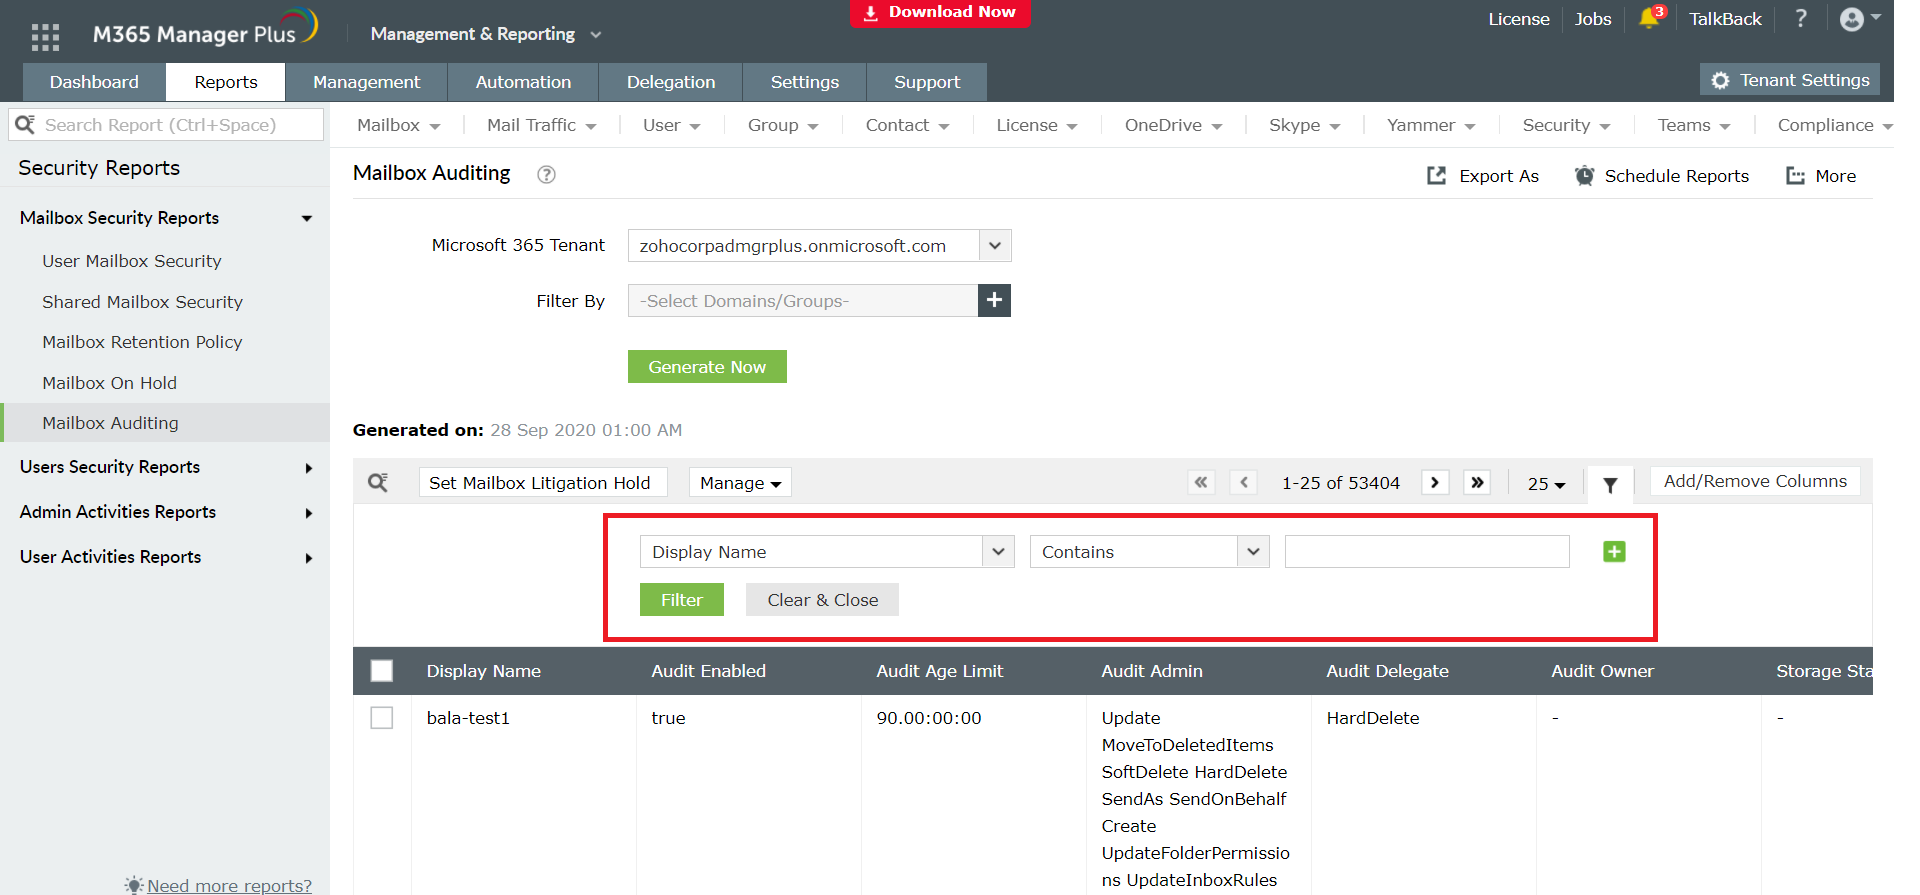The width and height of the screenshot is (1920, 895).
Task: Switch to the Dashboard tab
Action: pyautogui.click(x=94, y=82)
